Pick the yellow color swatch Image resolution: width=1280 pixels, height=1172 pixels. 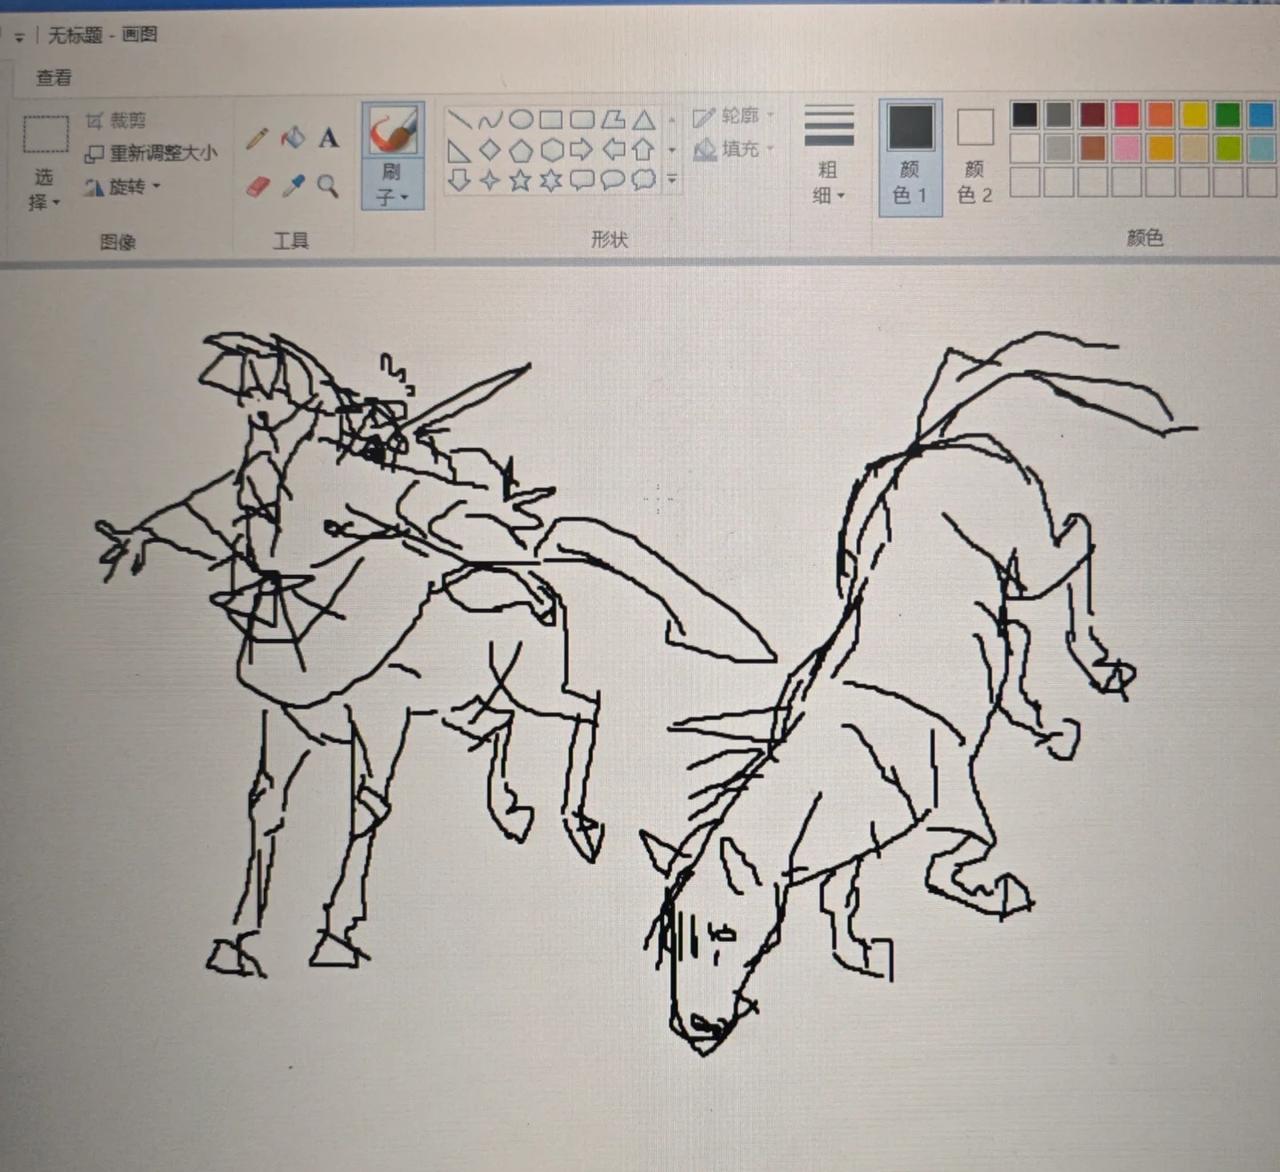point(1194,115)
